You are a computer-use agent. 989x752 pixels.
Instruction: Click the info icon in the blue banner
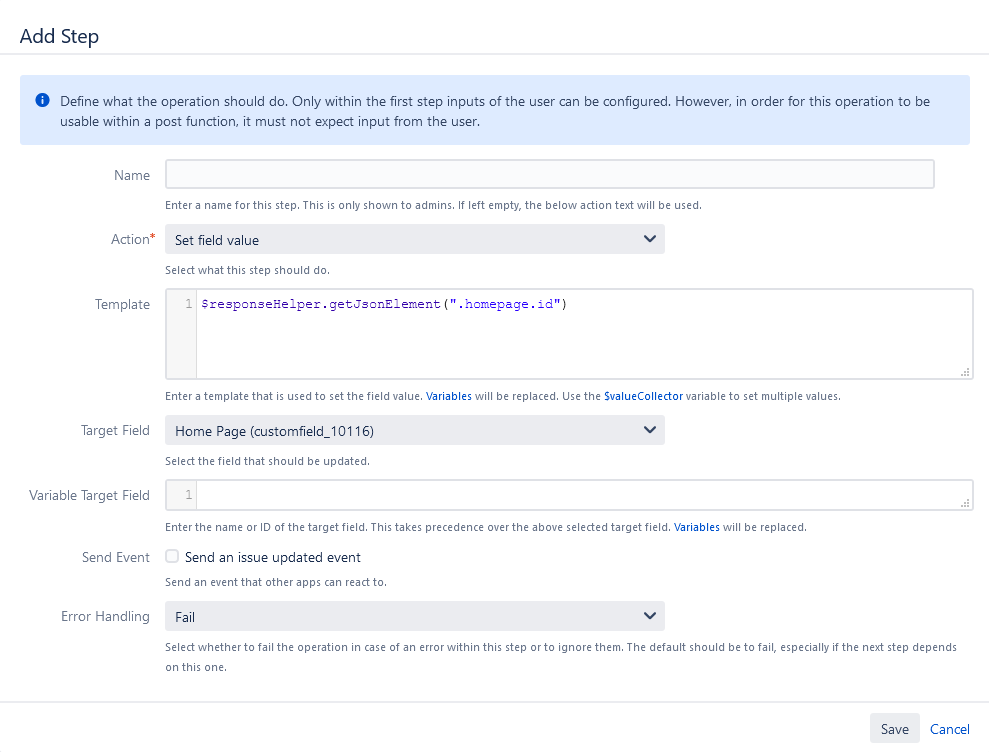(x=42, y=101)
